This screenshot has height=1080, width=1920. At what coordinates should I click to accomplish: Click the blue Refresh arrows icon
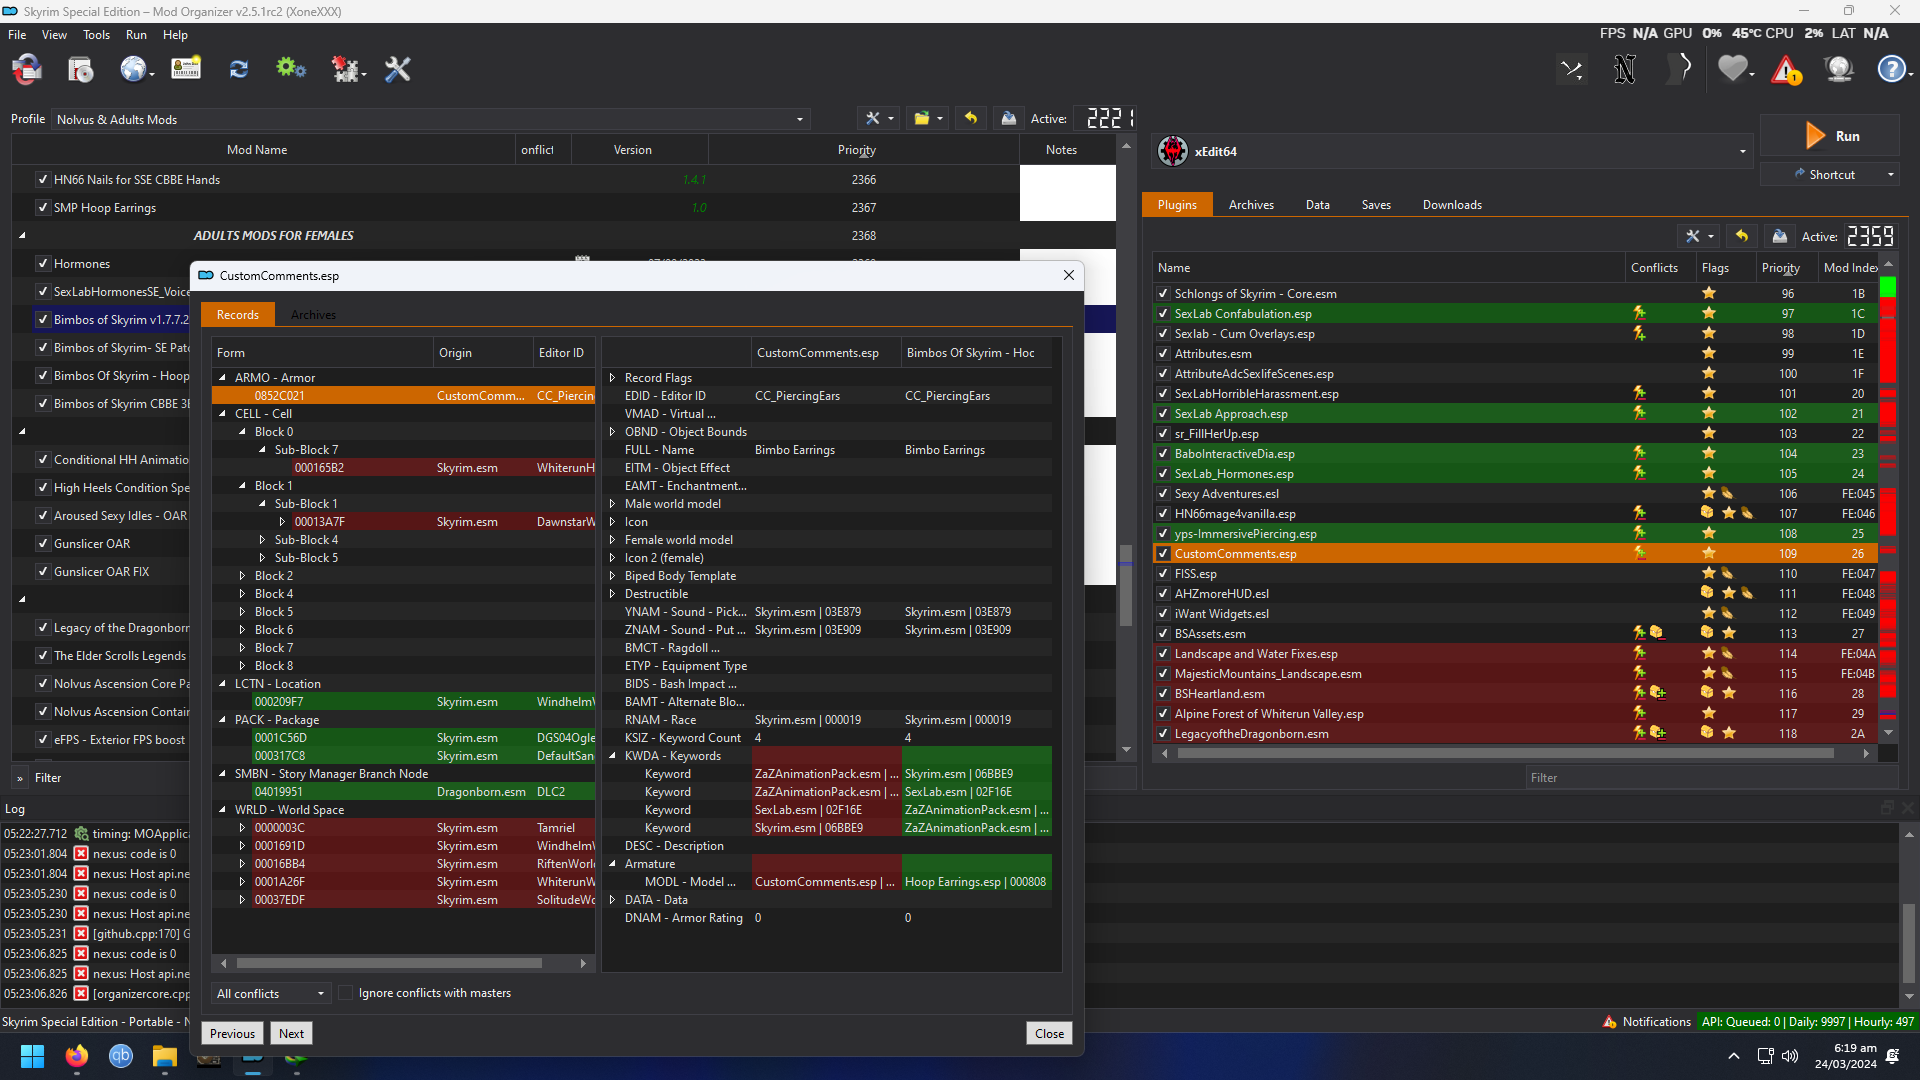tap(238, 69)
